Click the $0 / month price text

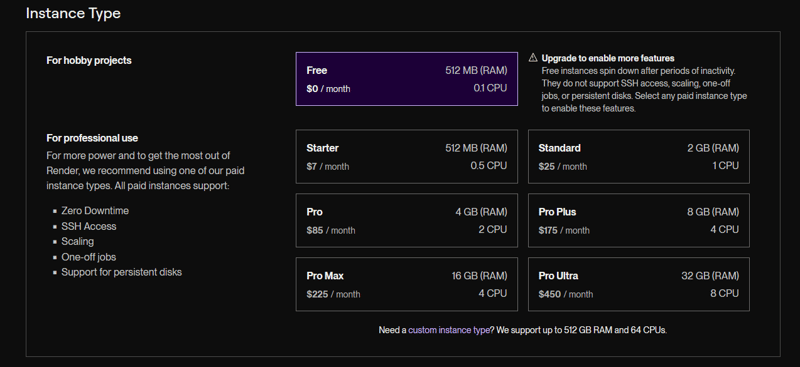tap(328, 89)
